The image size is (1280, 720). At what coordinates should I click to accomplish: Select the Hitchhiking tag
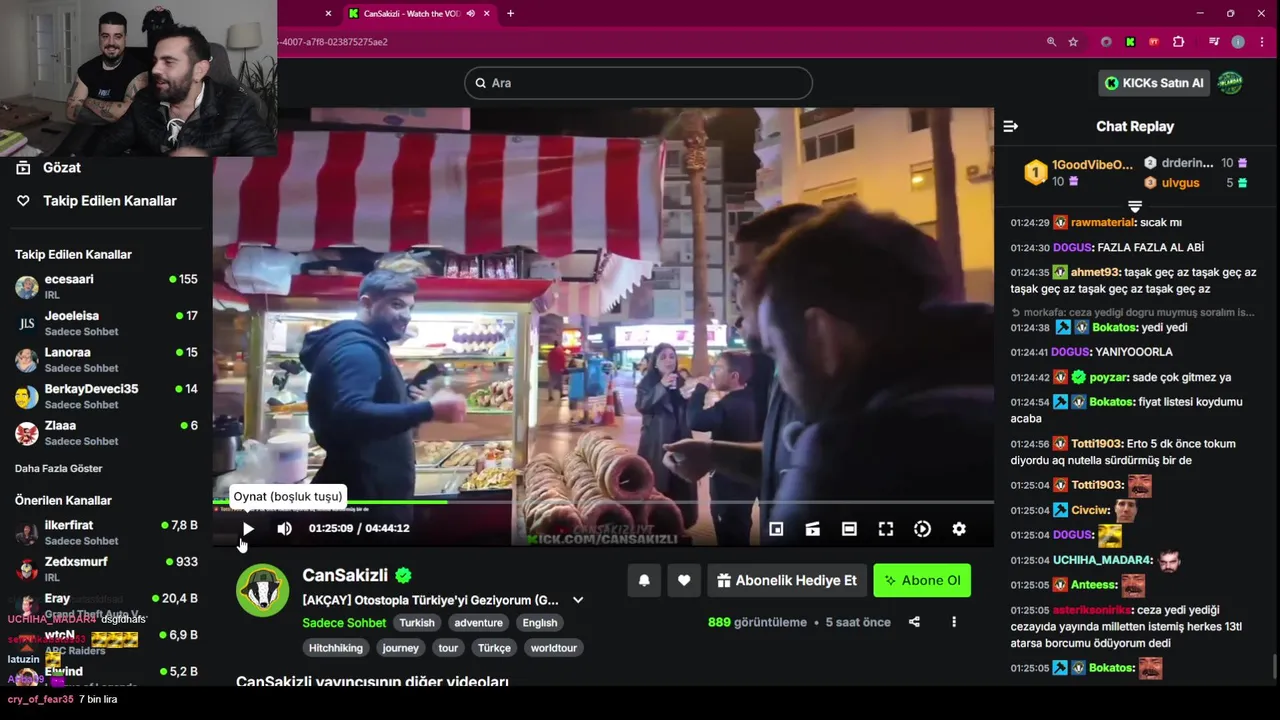point(336,648)
